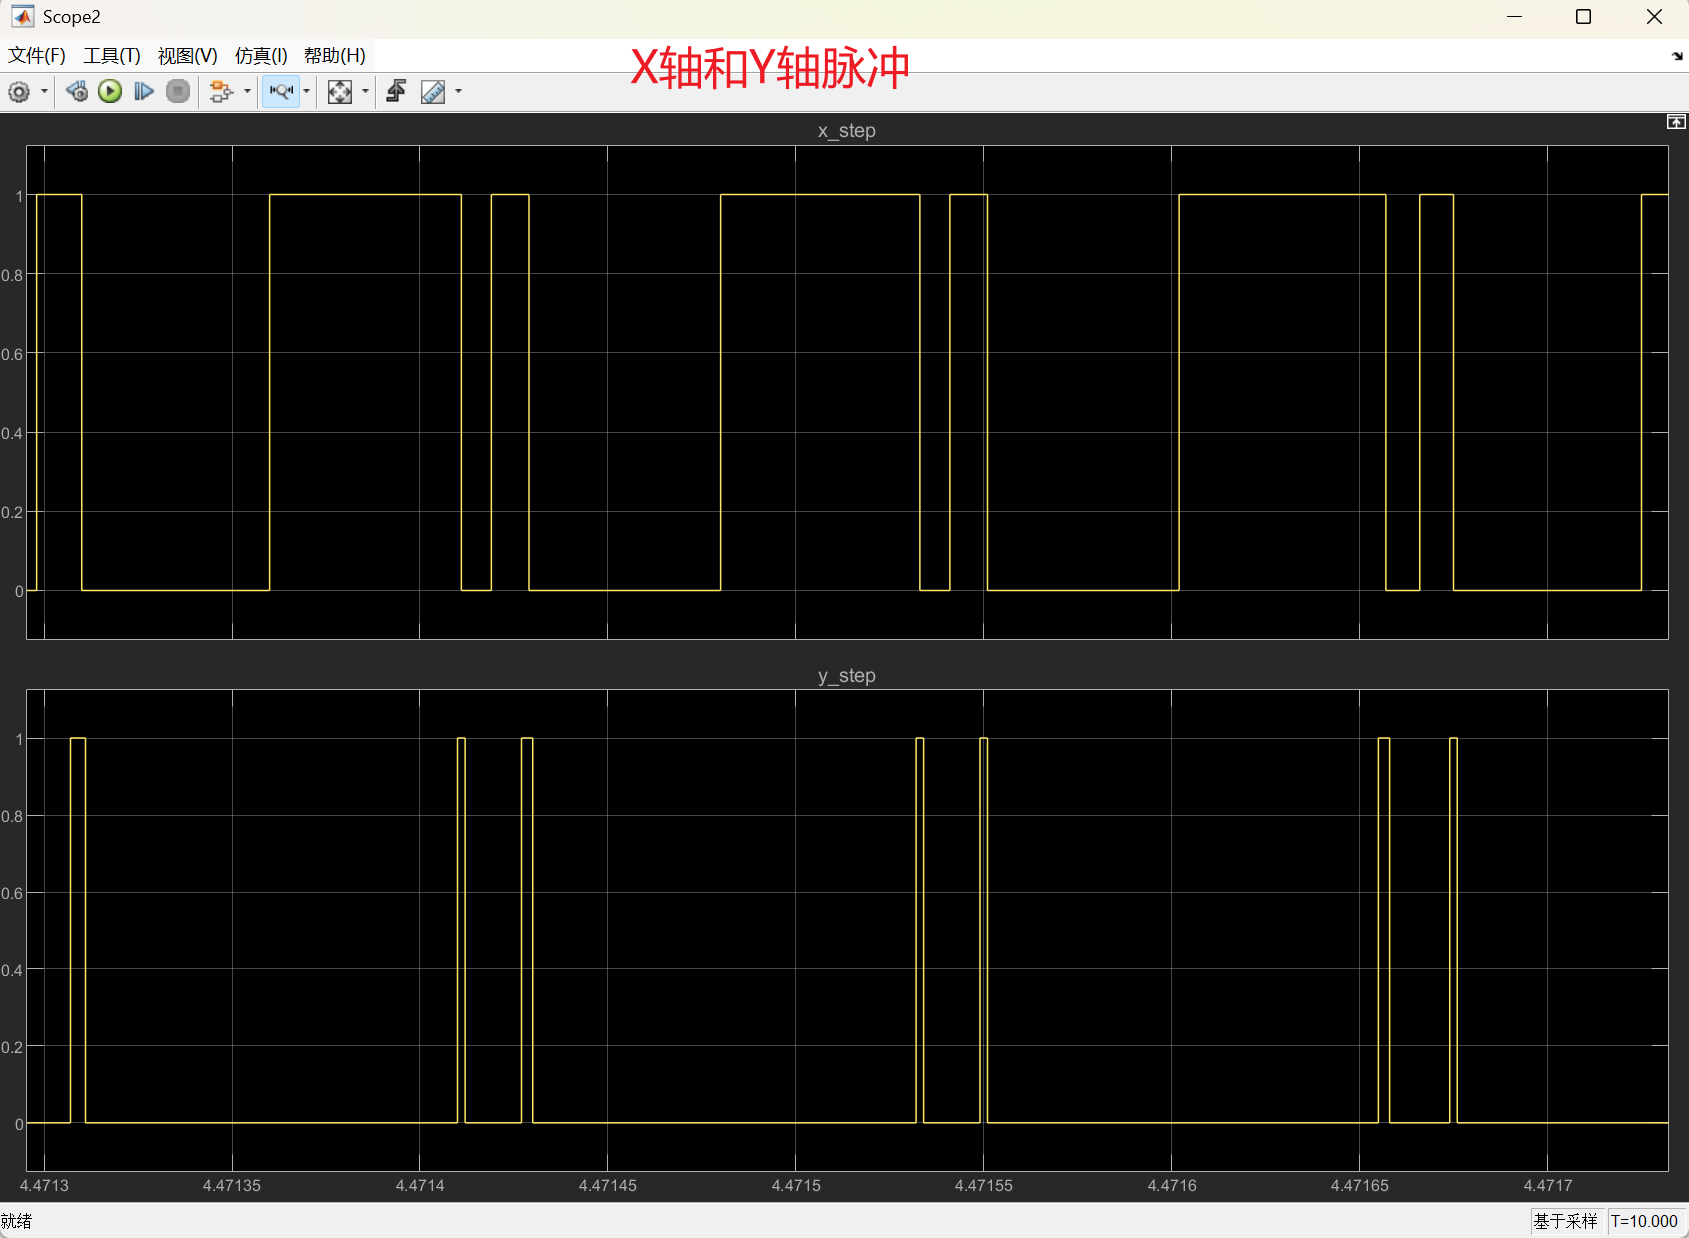Open the zoom tool dropdown arrow
This screenshot has width=1689, height=1238.
pos(306,92)
